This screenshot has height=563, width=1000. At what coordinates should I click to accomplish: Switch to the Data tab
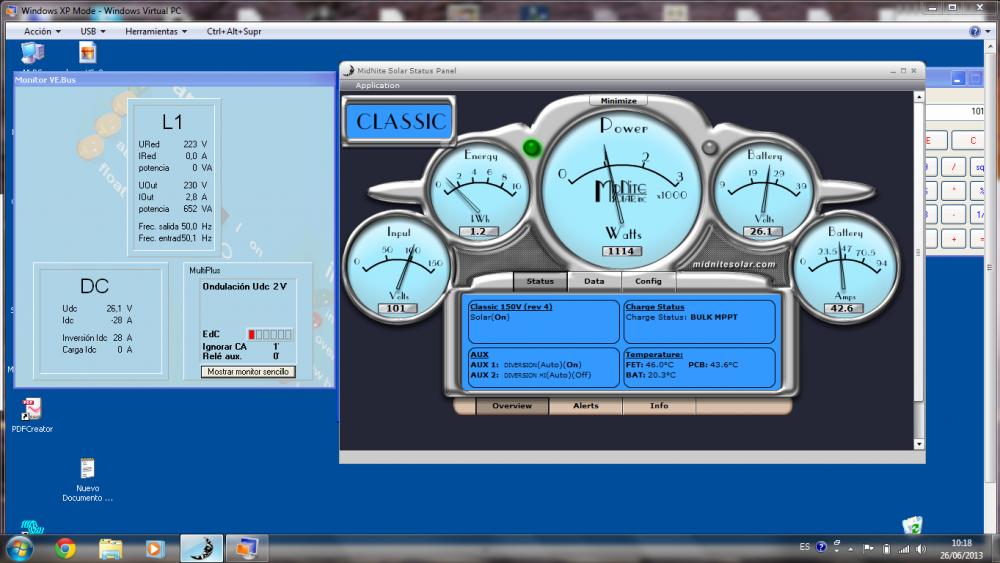click(594, 281)
